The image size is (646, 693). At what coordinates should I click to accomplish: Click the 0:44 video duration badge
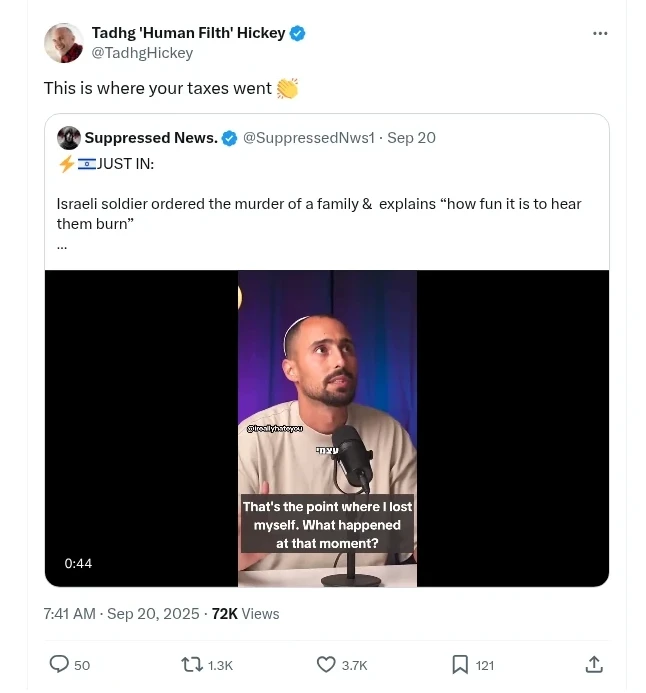[x=78, y=563]
